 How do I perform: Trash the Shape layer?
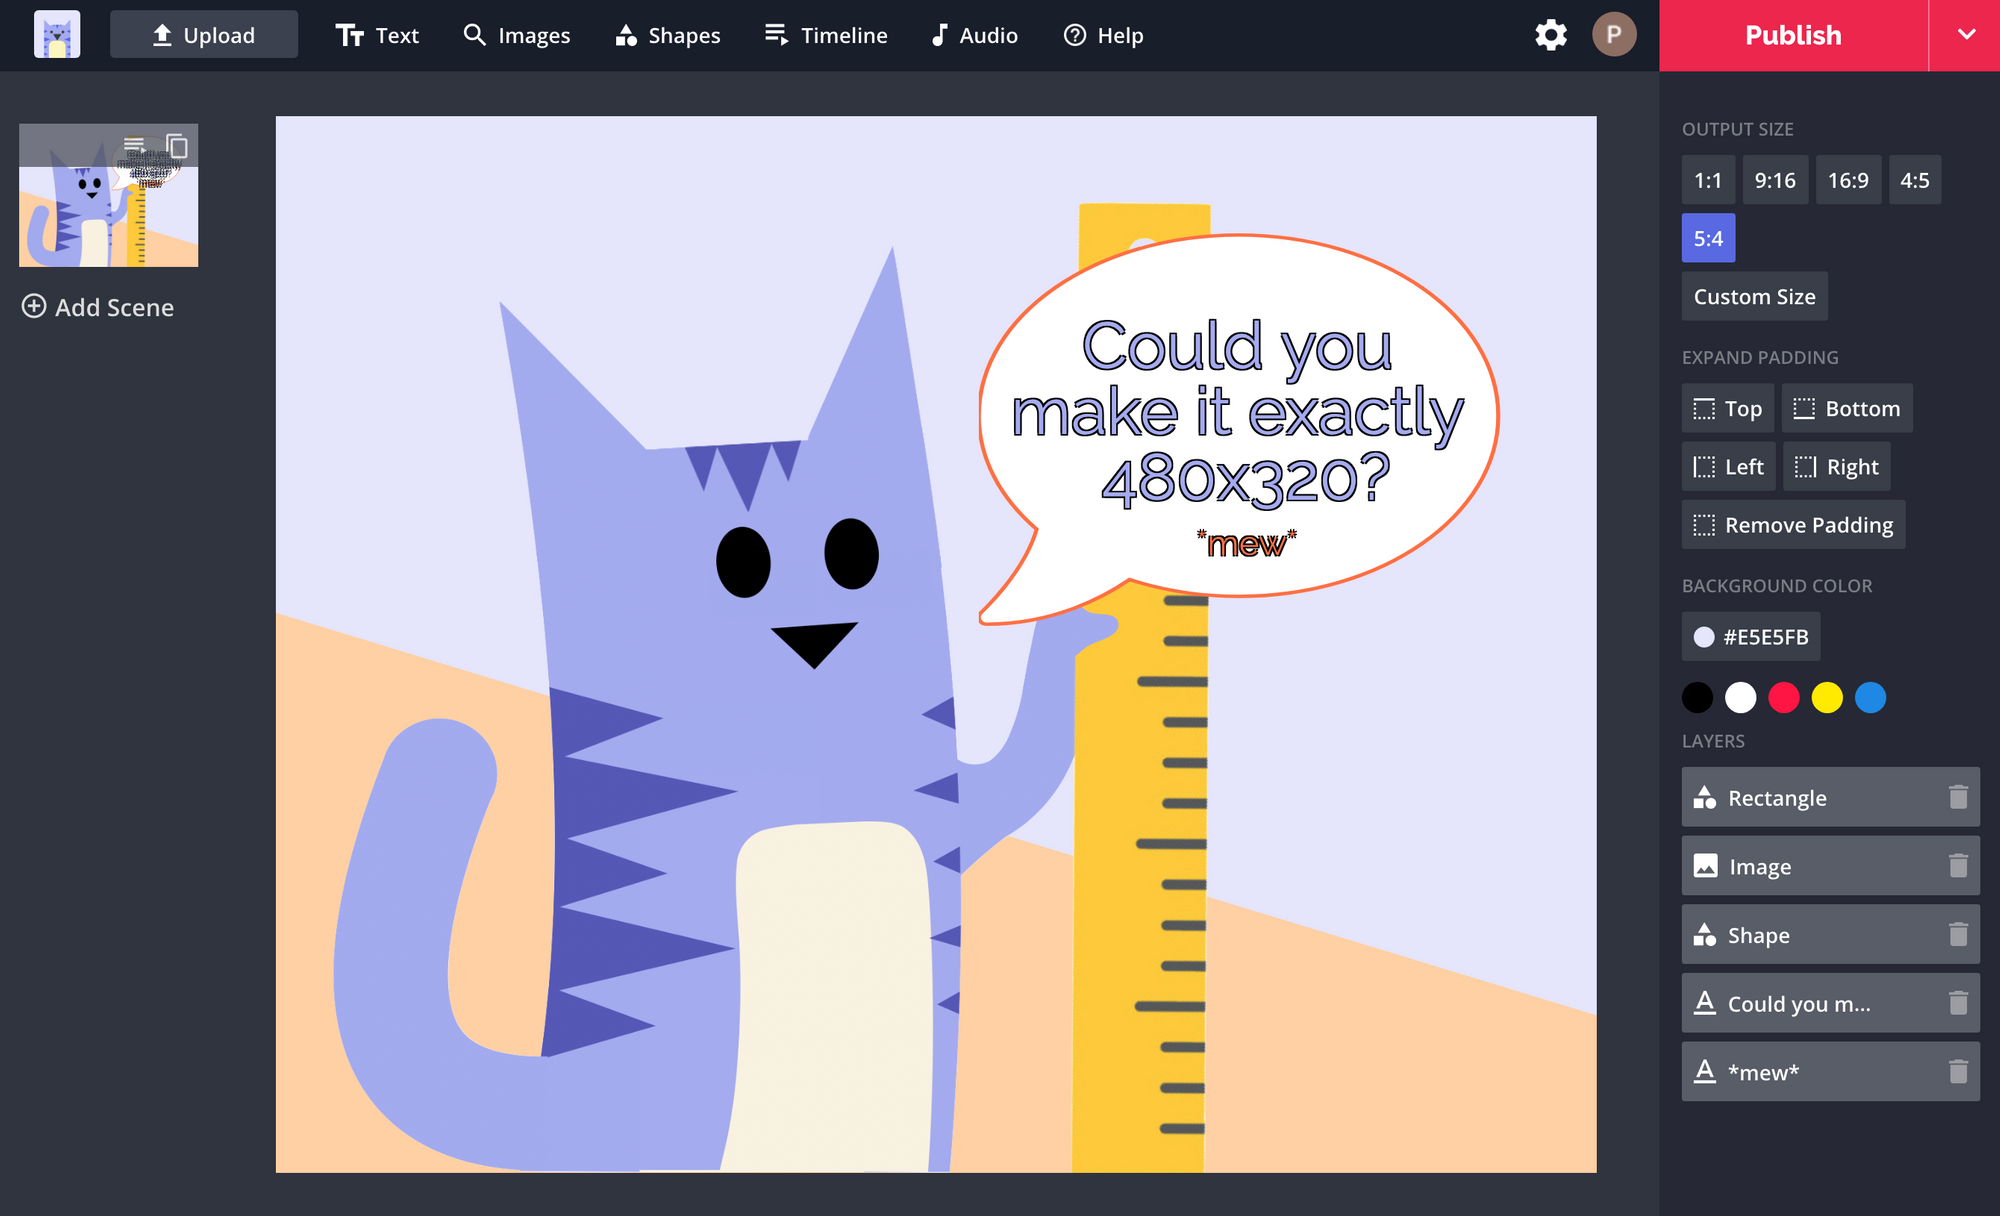click(1957, 934)
